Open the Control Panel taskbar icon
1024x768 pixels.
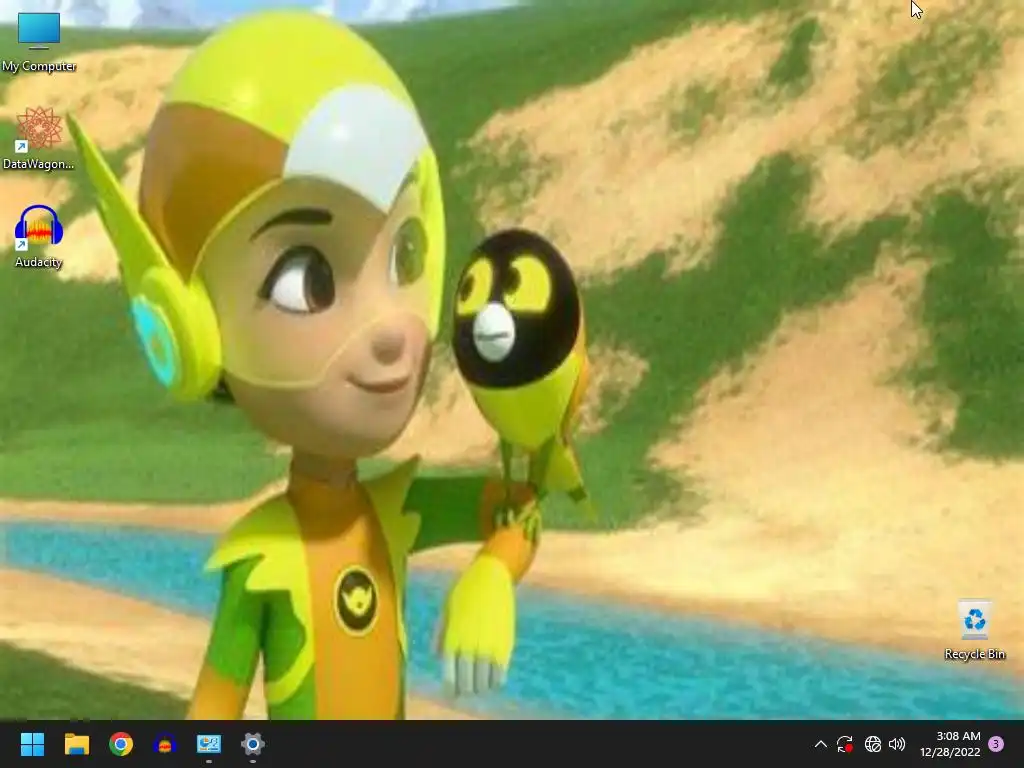click(x=209, y=744)
